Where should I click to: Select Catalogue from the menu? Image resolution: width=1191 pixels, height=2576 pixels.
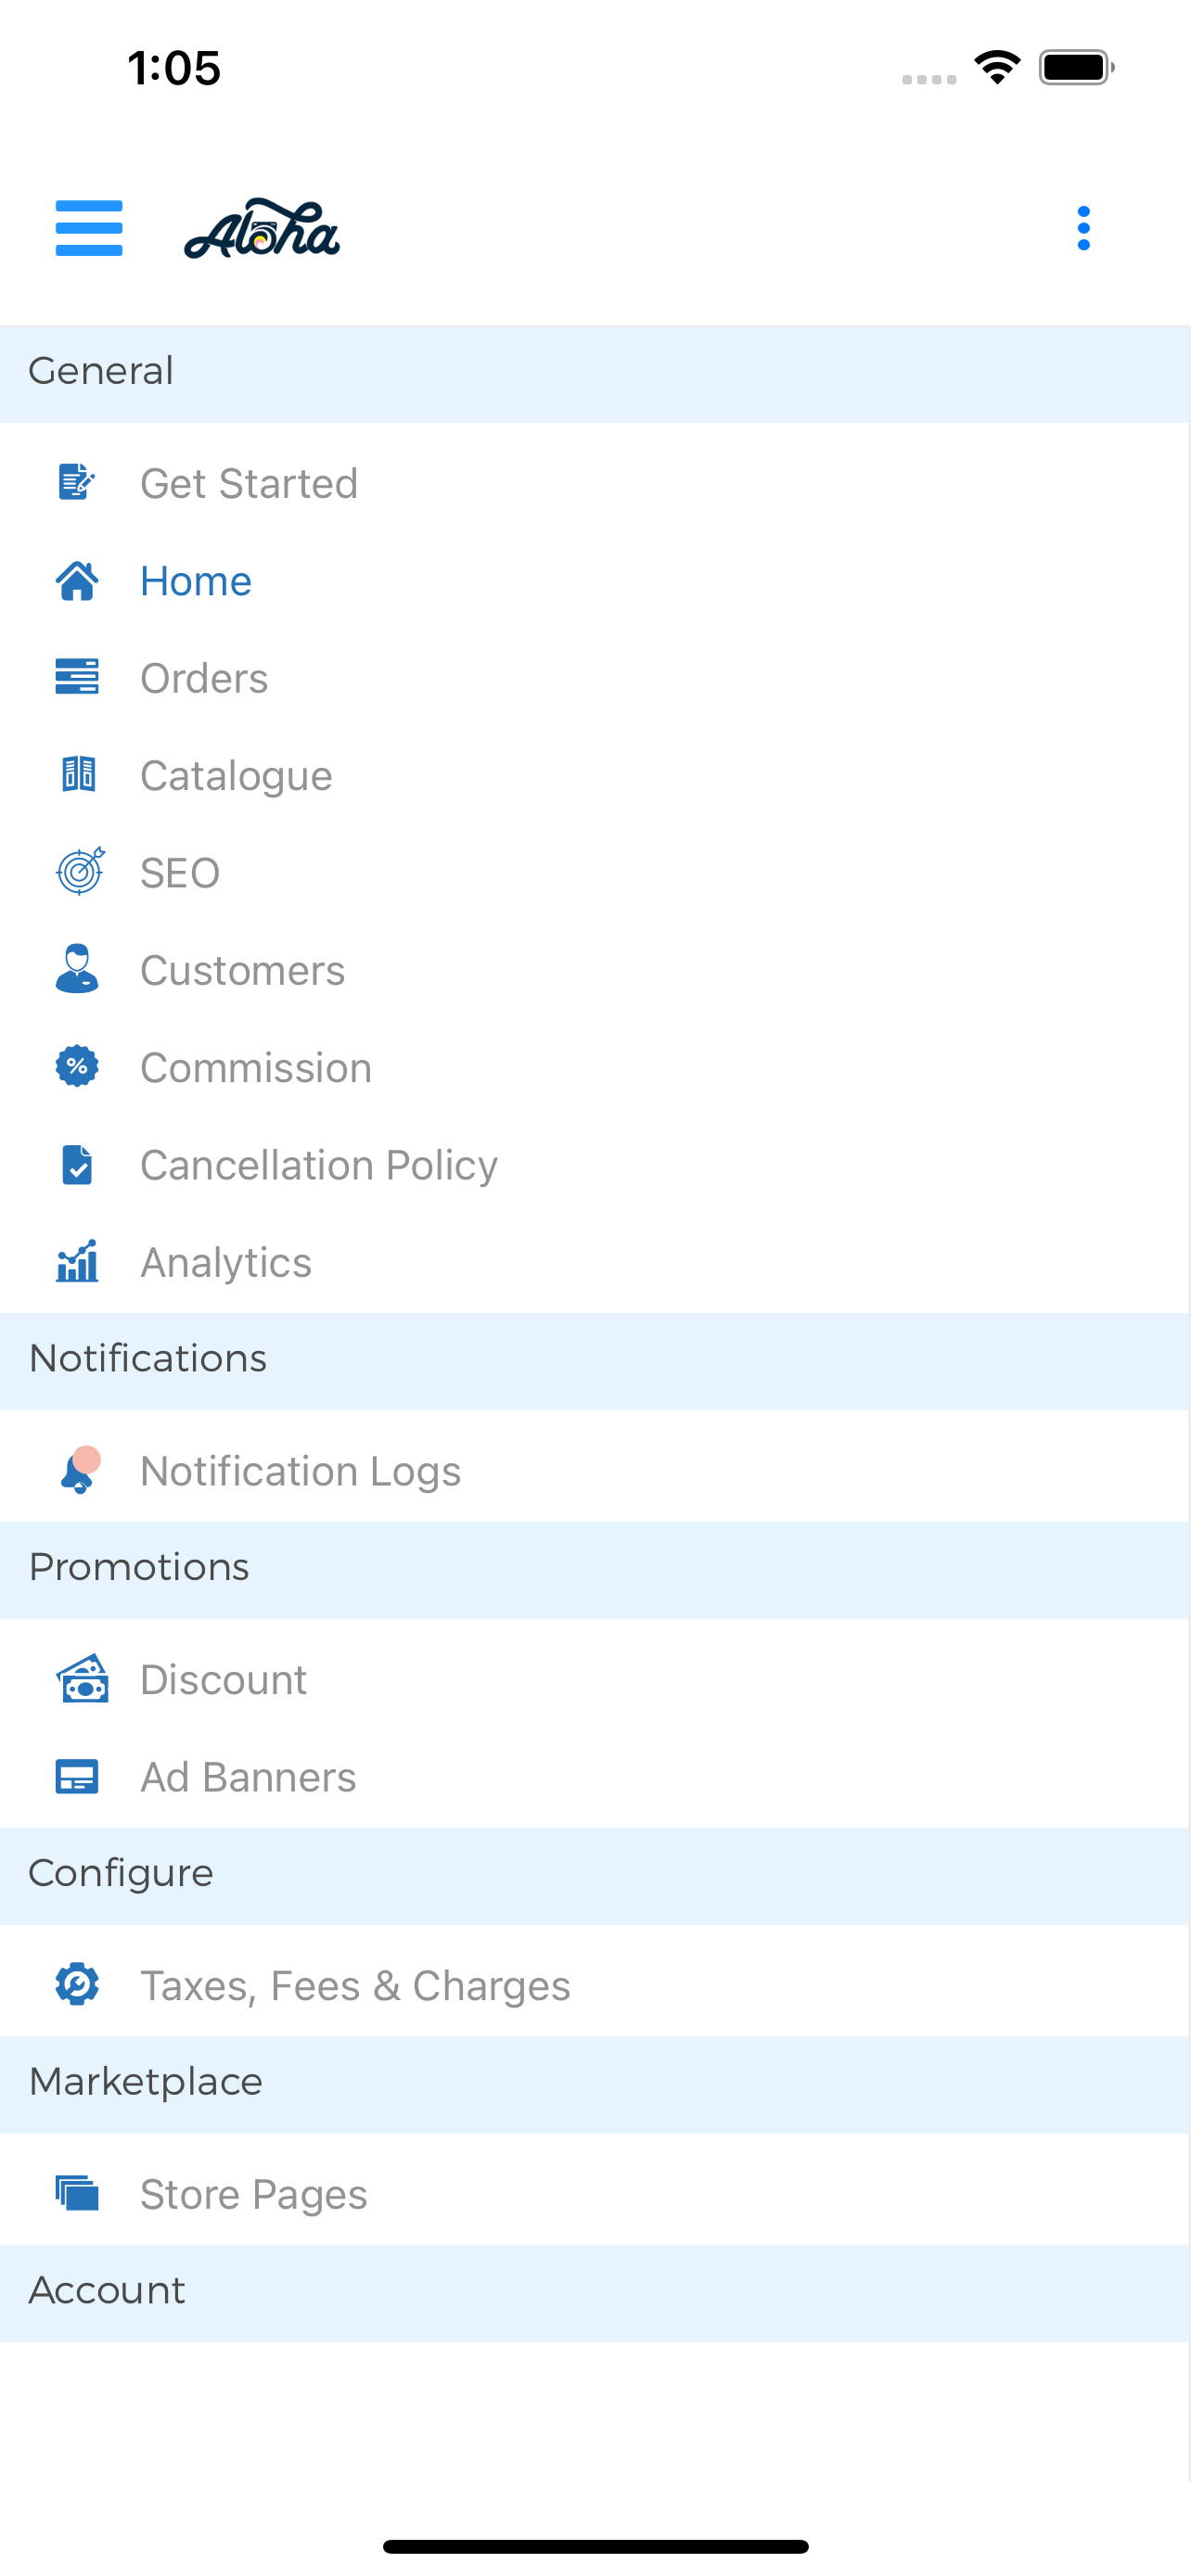[595, 775]
